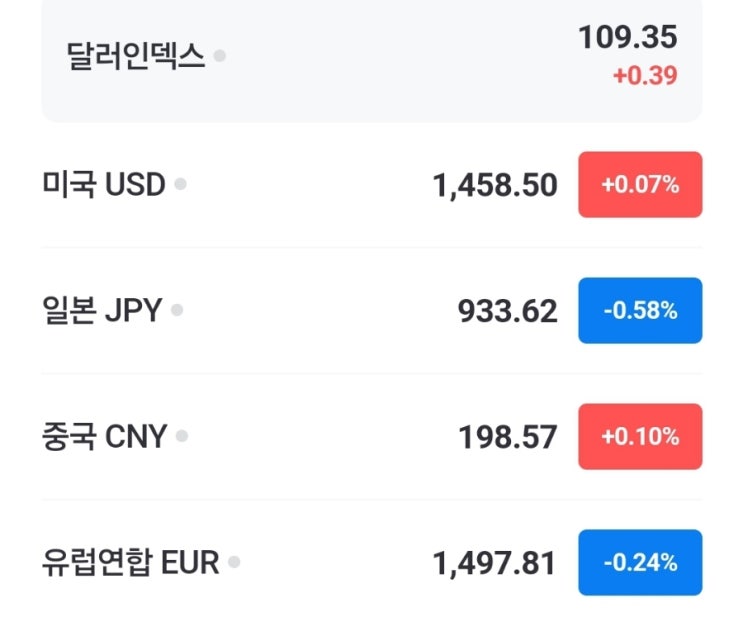This screenshot has height=617, width=743.
Task: Open the 미국 USD currency label
Action: tap(104, 185)
